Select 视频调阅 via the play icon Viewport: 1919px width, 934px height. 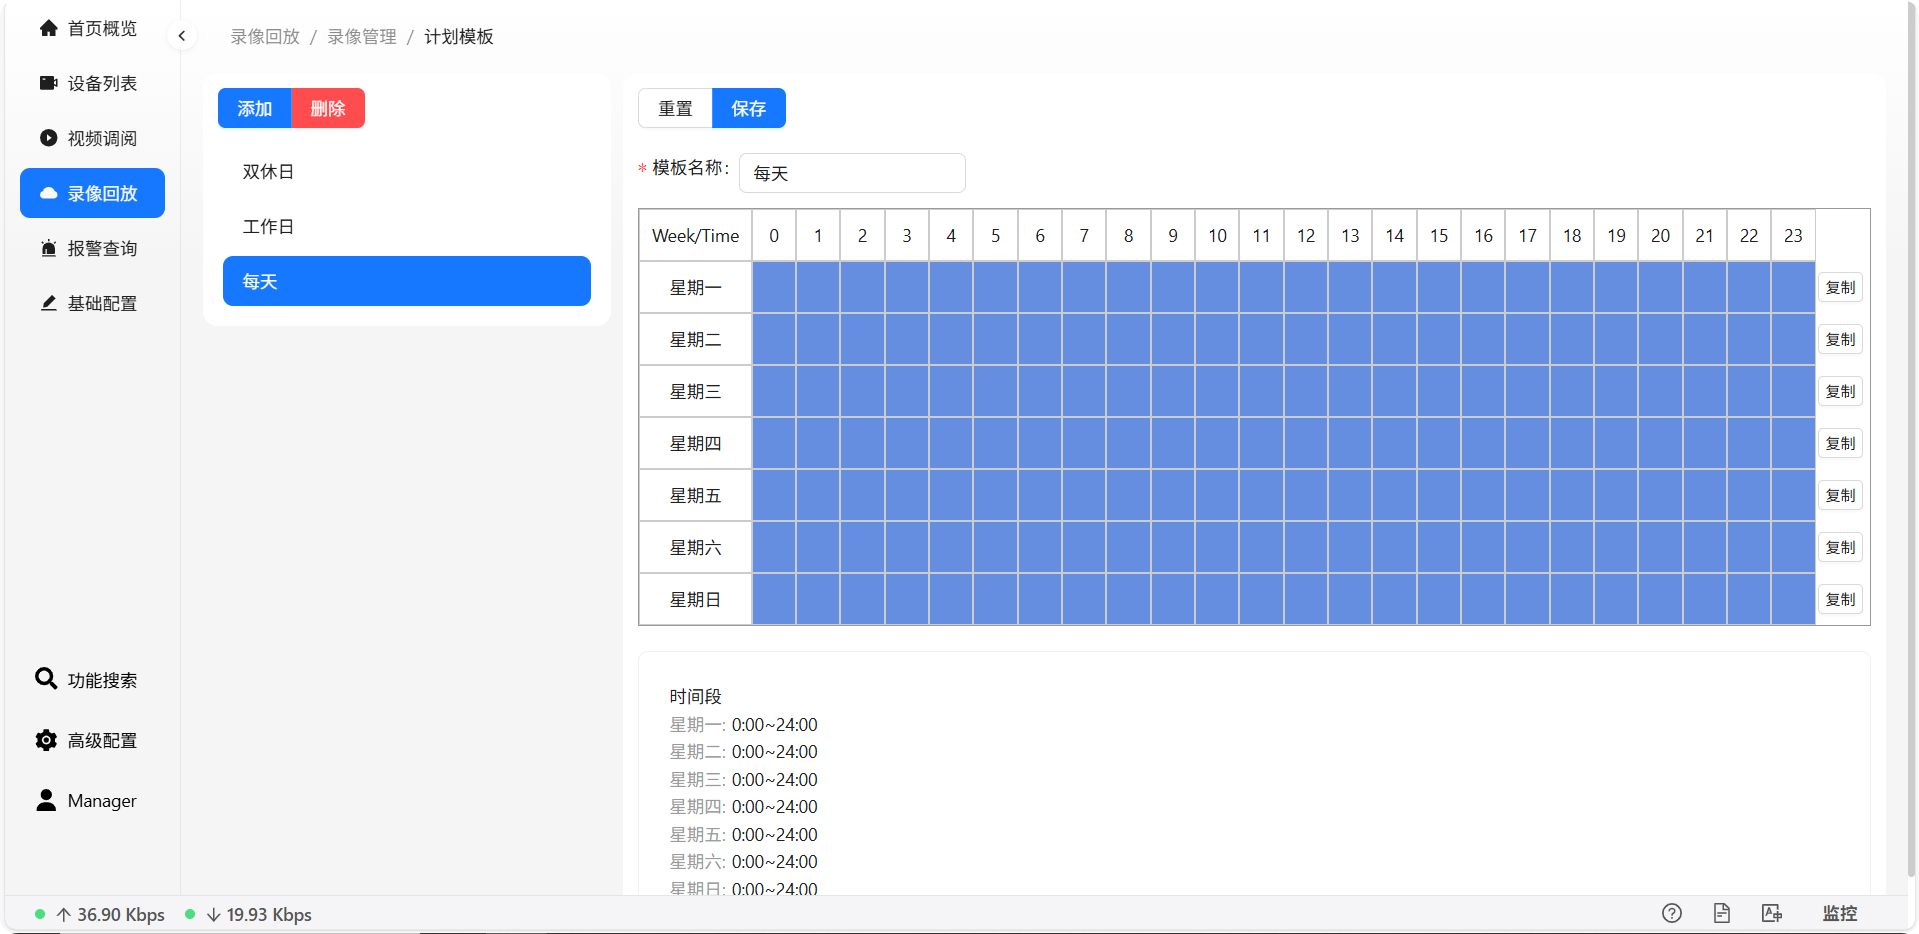tap(47, 138)
